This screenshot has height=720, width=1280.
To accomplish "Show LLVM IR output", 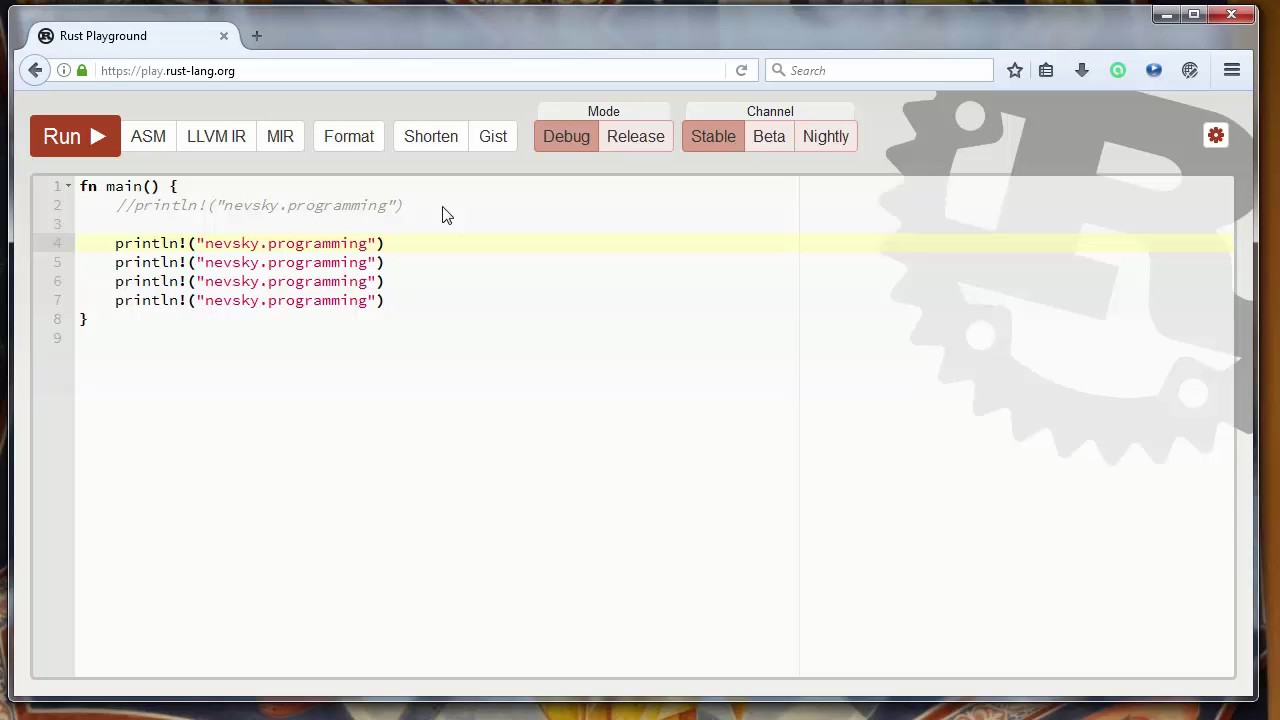I will coord(216,136).
